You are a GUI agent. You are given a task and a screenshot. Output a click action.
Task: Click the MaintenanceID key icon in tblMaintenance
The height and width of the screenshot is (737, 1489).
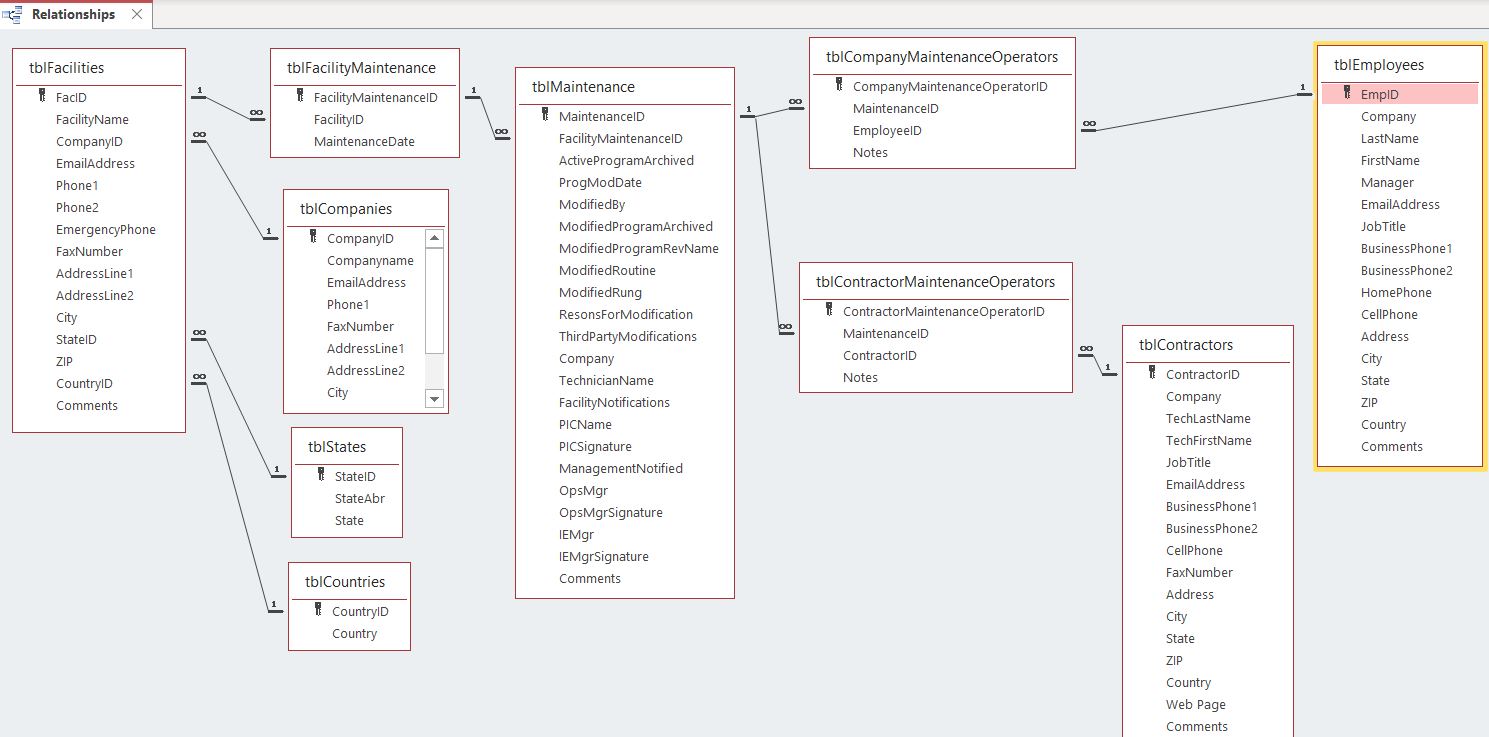point(545,115)
